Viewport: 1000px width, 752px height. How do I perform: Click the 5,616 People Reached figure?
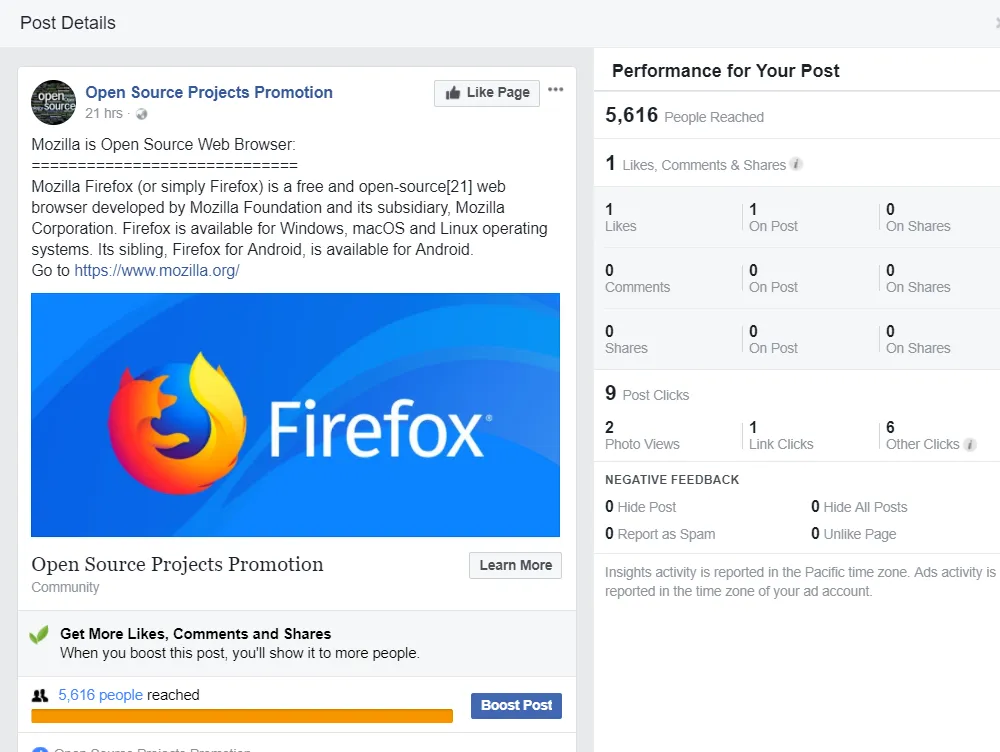coord(684,115)
